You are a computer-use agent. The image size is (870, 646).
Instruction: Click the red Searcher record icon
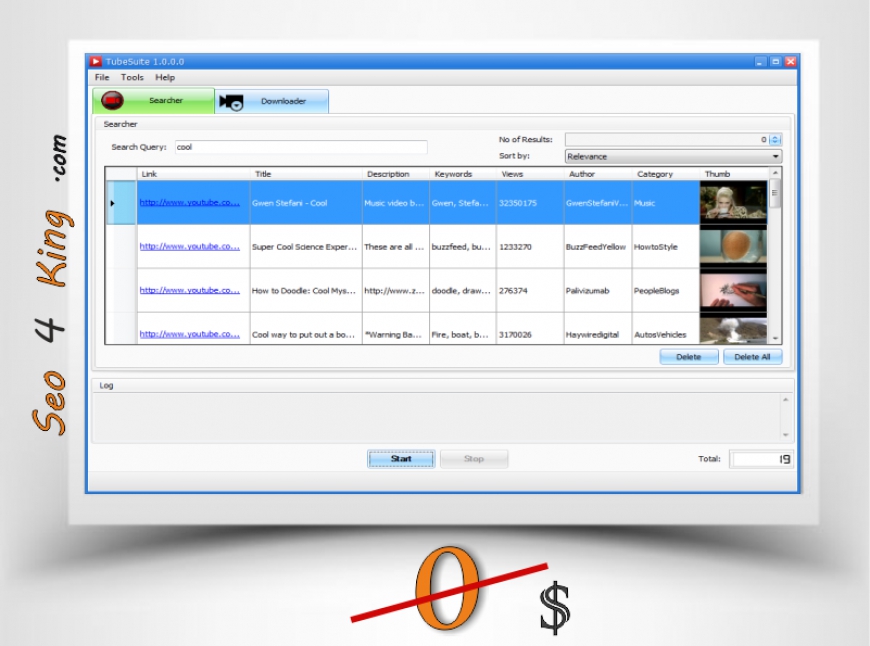pos(112,100)
